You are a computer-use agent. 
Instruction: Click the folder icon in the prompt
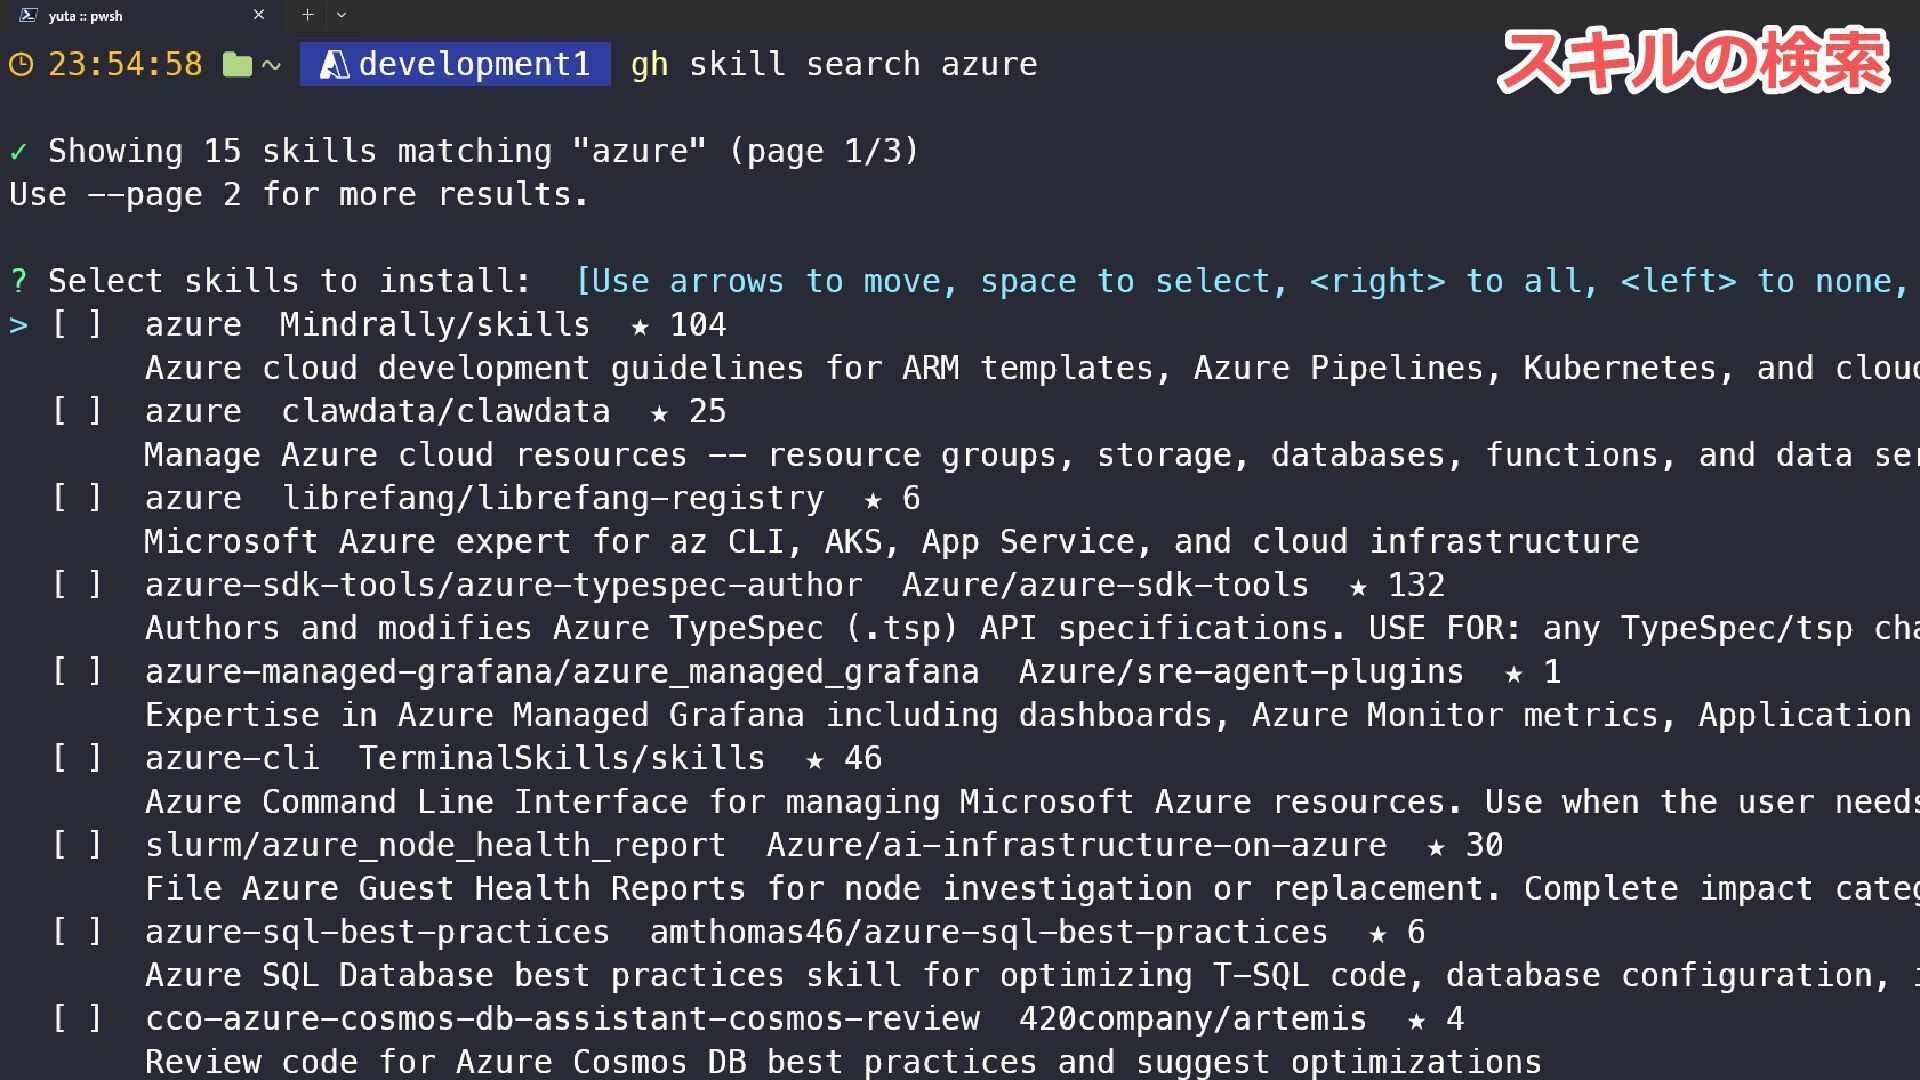(237, 65)
